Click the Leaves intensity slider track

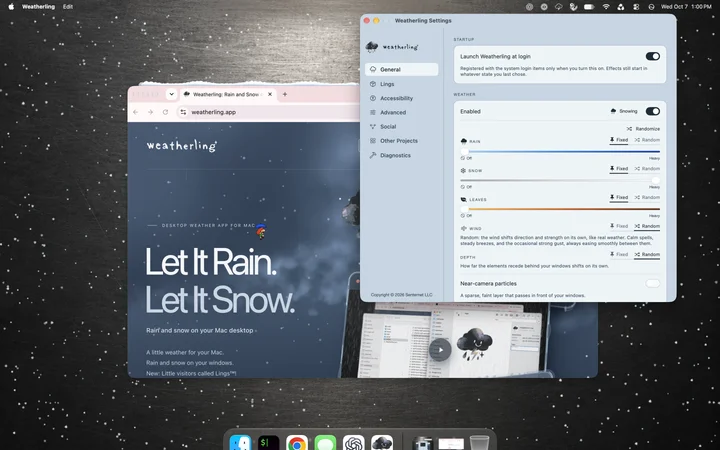(x=560, y=209)
